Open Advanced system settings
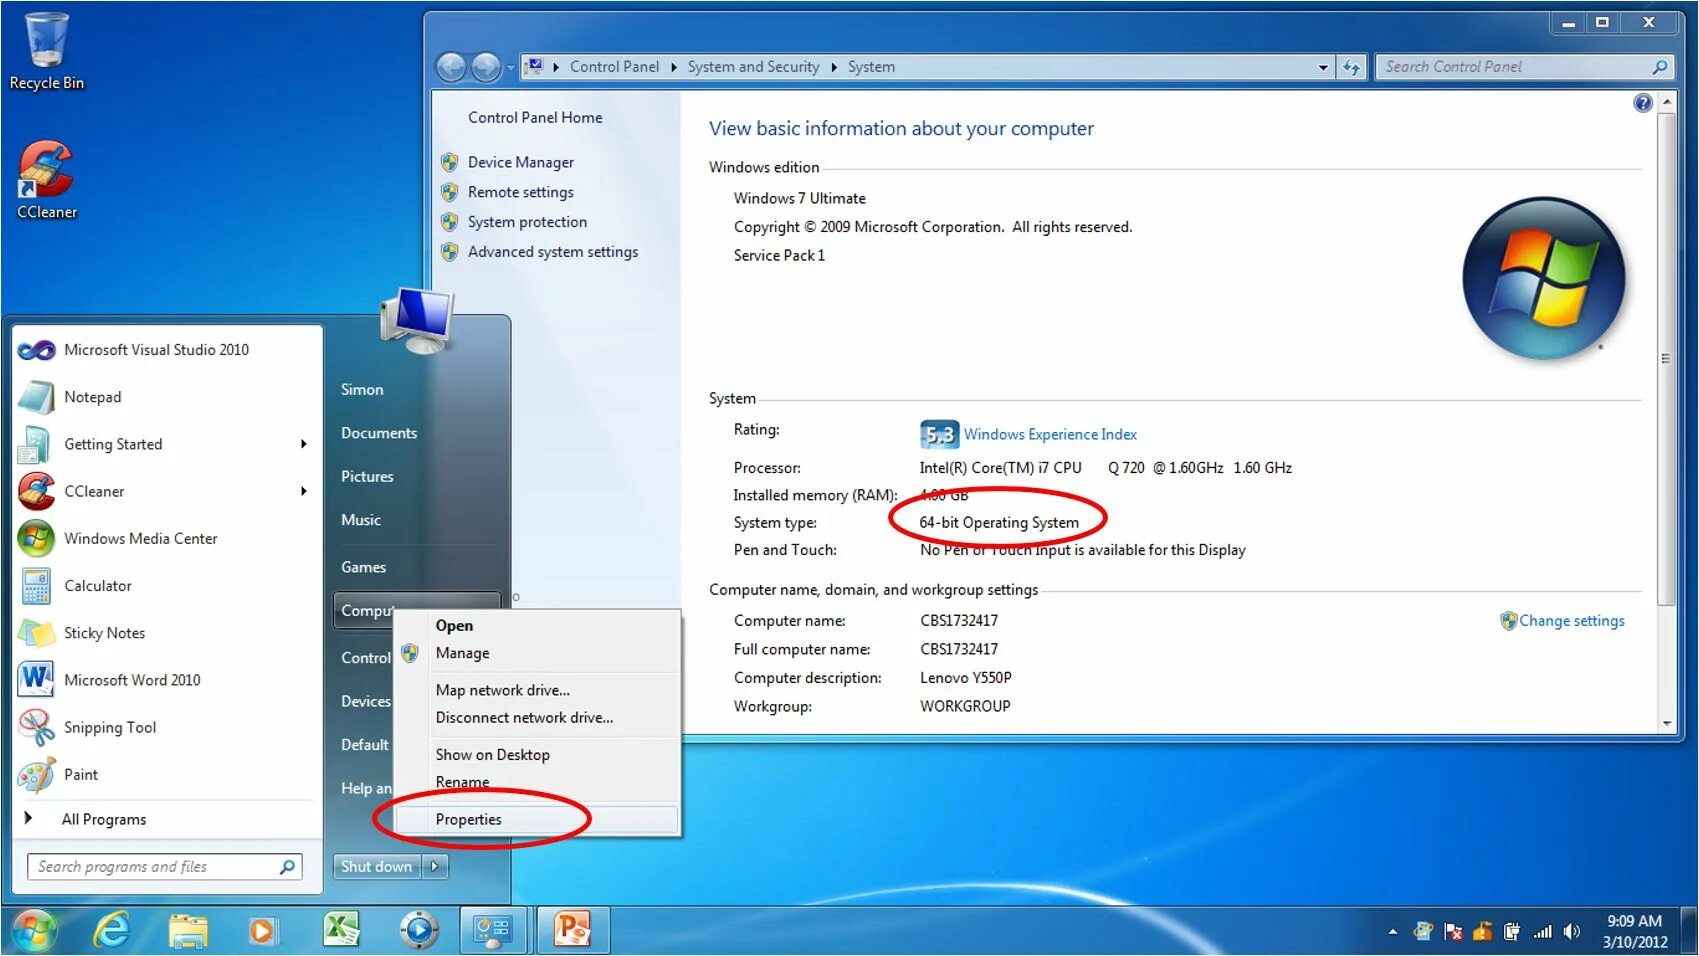The image size is (1699, 956). tap(552, 252)
